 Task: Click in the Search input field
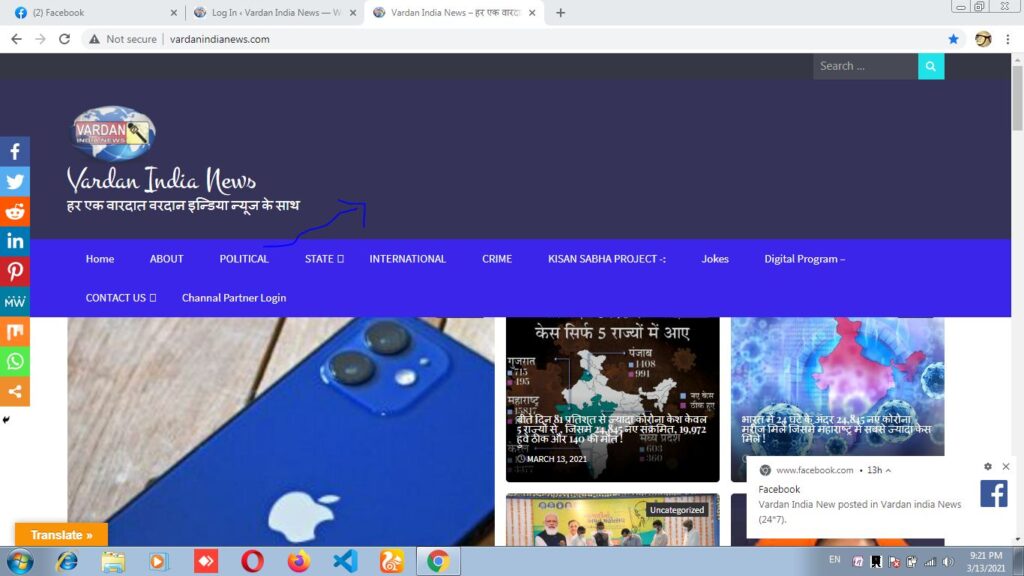coord(865,66)
